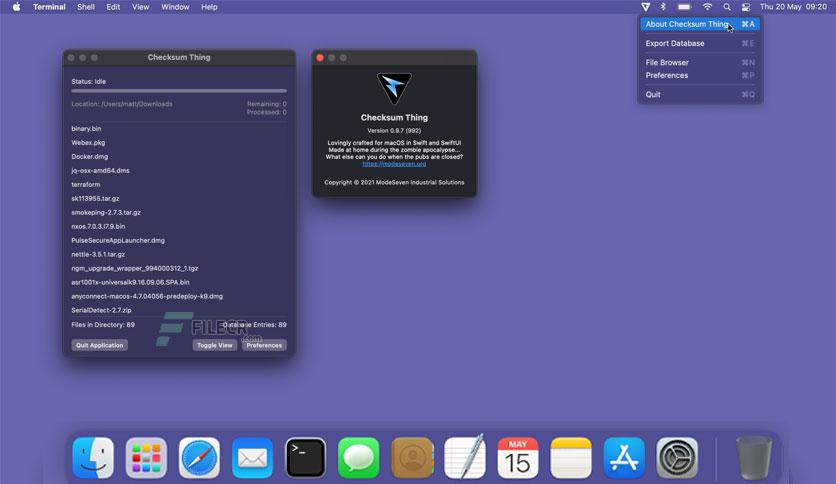Select Docker.dmg in the file list
Viewport: 836px width, 484px height.
(179, 156)
